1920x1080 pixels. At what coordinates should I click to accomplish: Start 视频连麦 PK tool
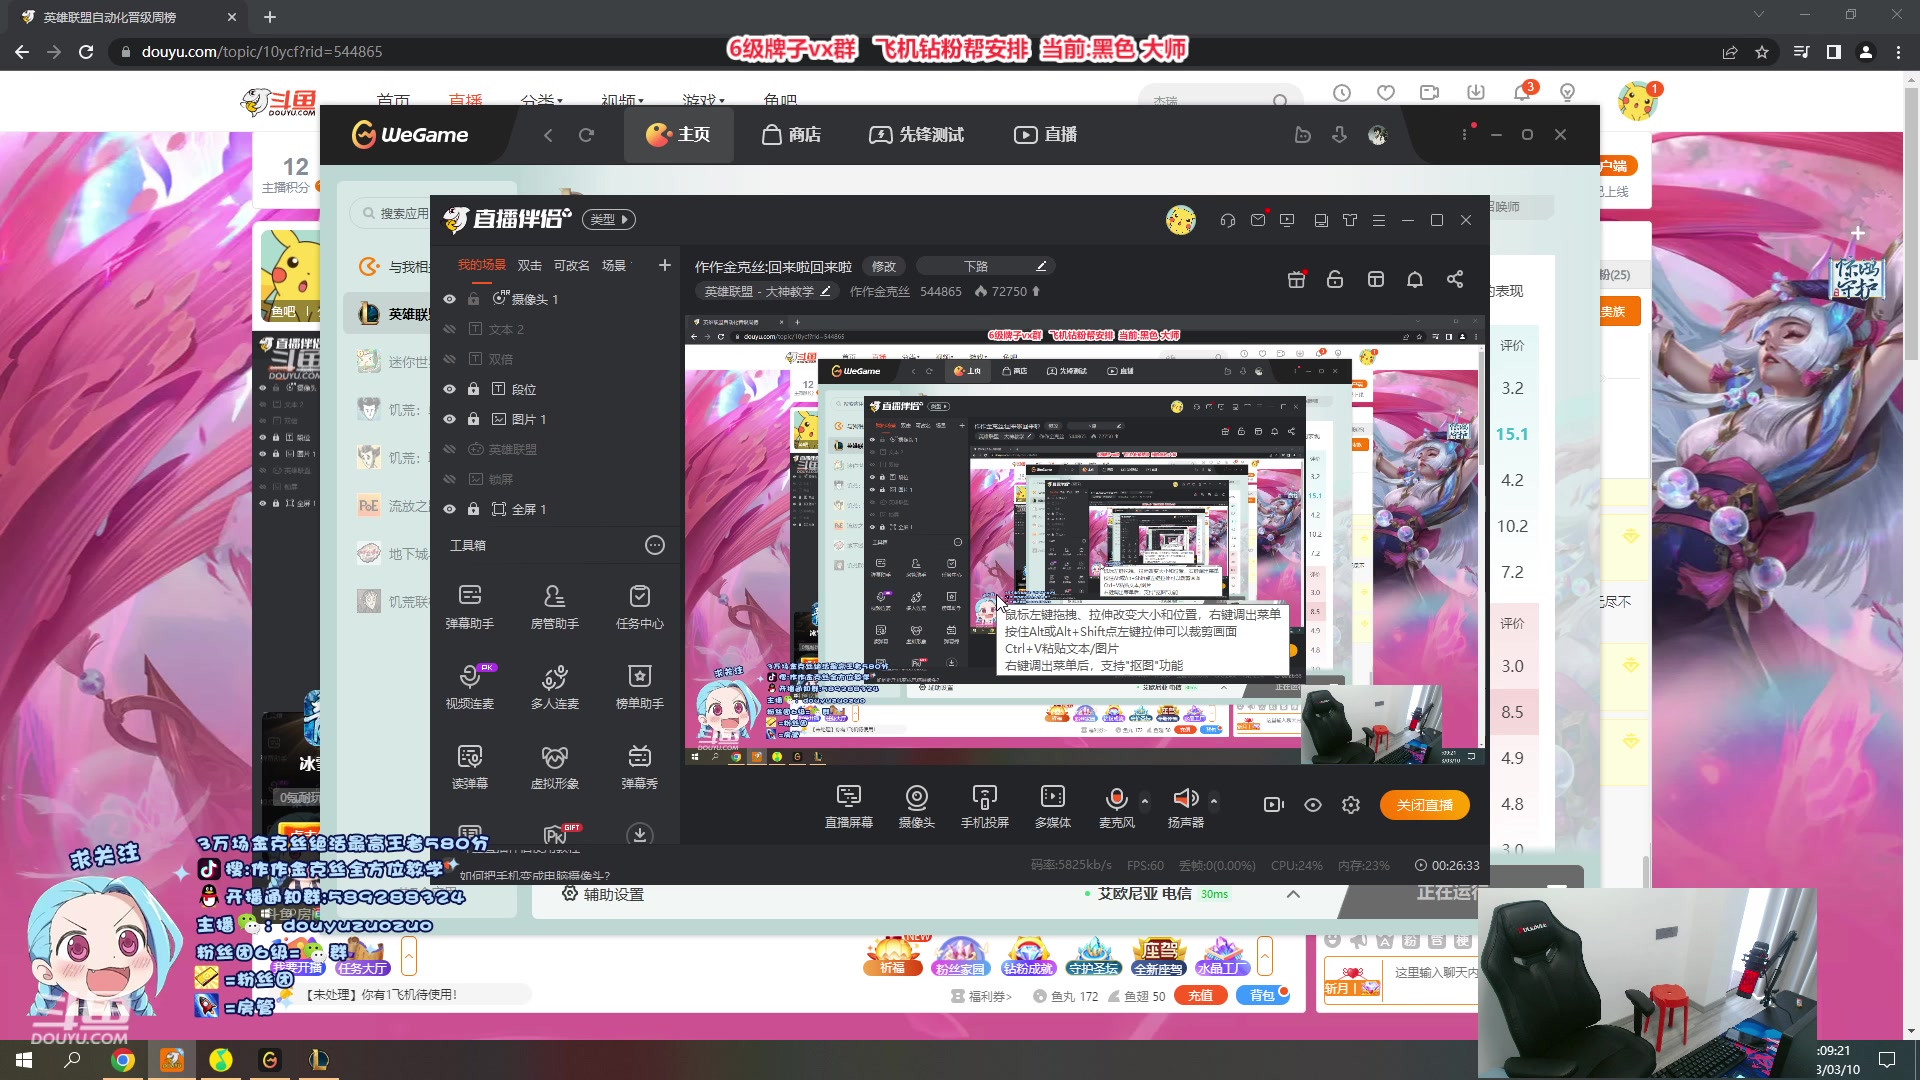coord(469,686)
